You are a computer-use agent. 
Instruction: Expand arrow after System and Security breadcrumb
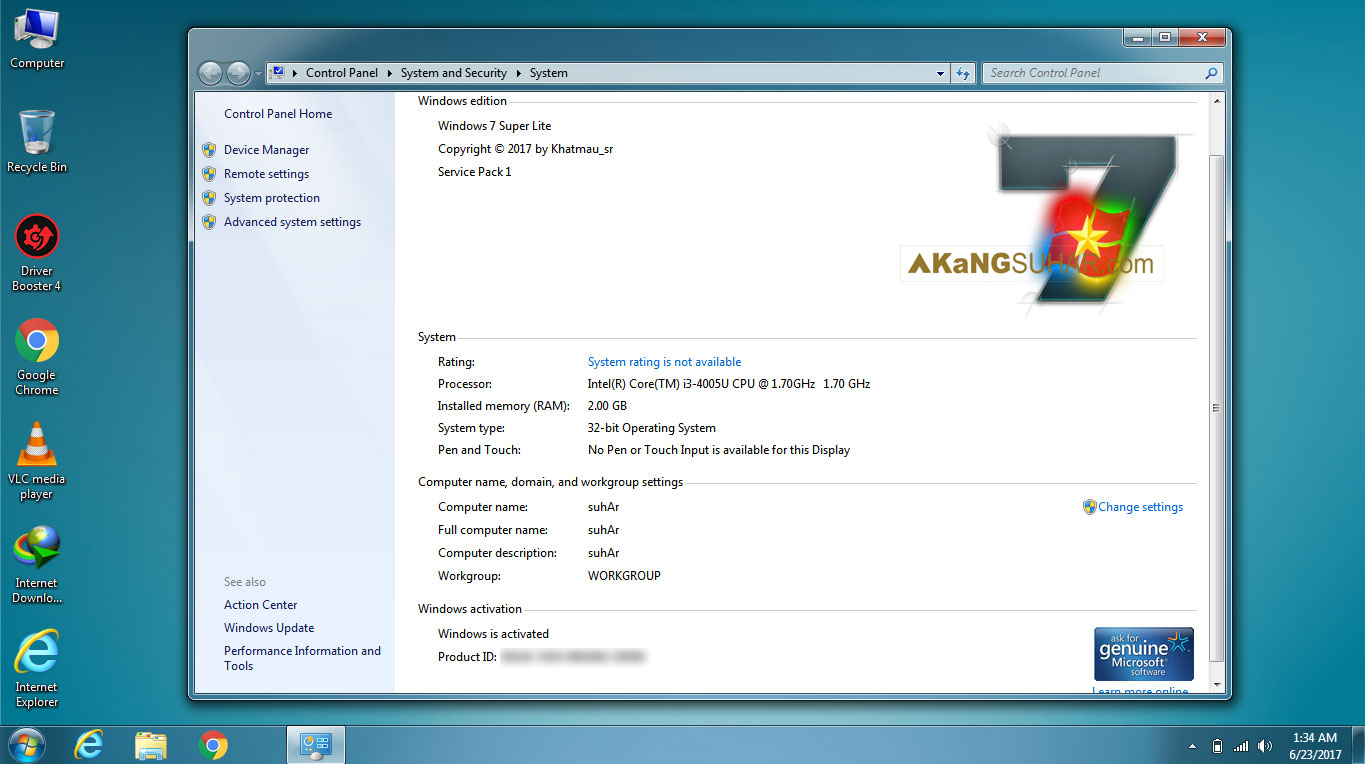pos(519,73)
